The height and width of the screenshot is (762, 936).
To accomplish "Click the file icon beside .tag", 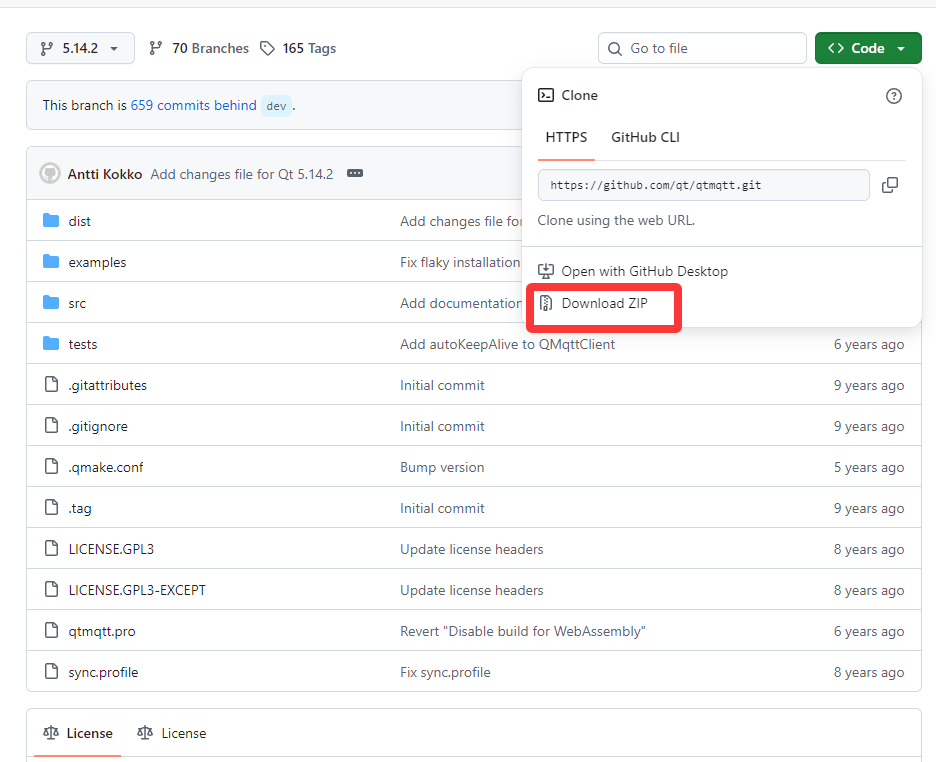I will pos(52,508).
